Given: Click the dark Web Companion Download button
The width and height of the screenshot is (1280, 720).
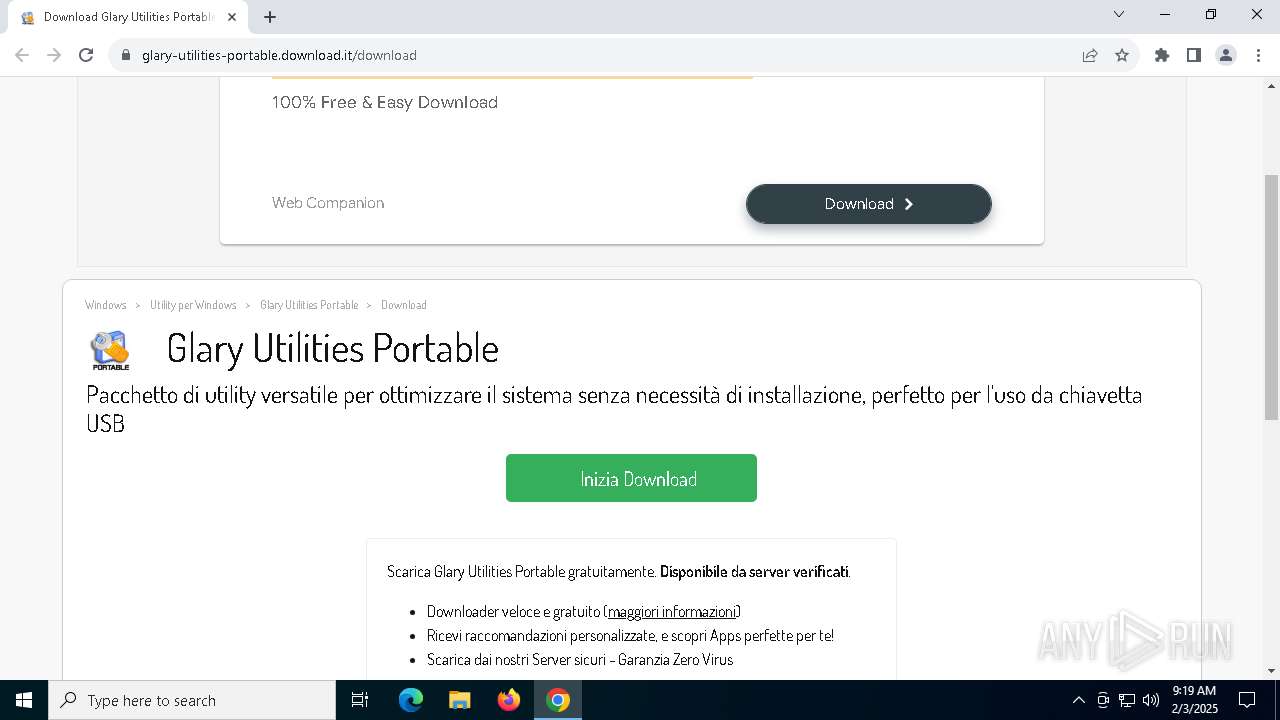Looking at the screenshot, I should (869, 204).
